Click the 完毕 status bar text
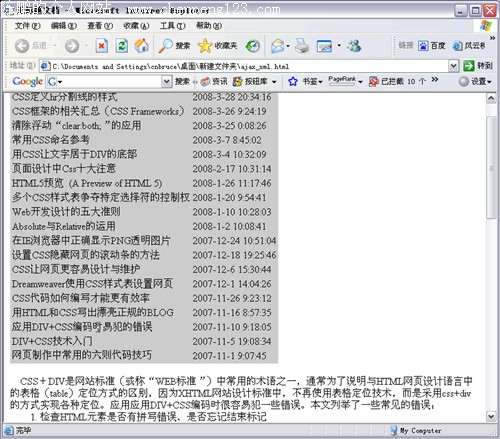This screenshot has width=500, height=439. [x=23, y=430]
